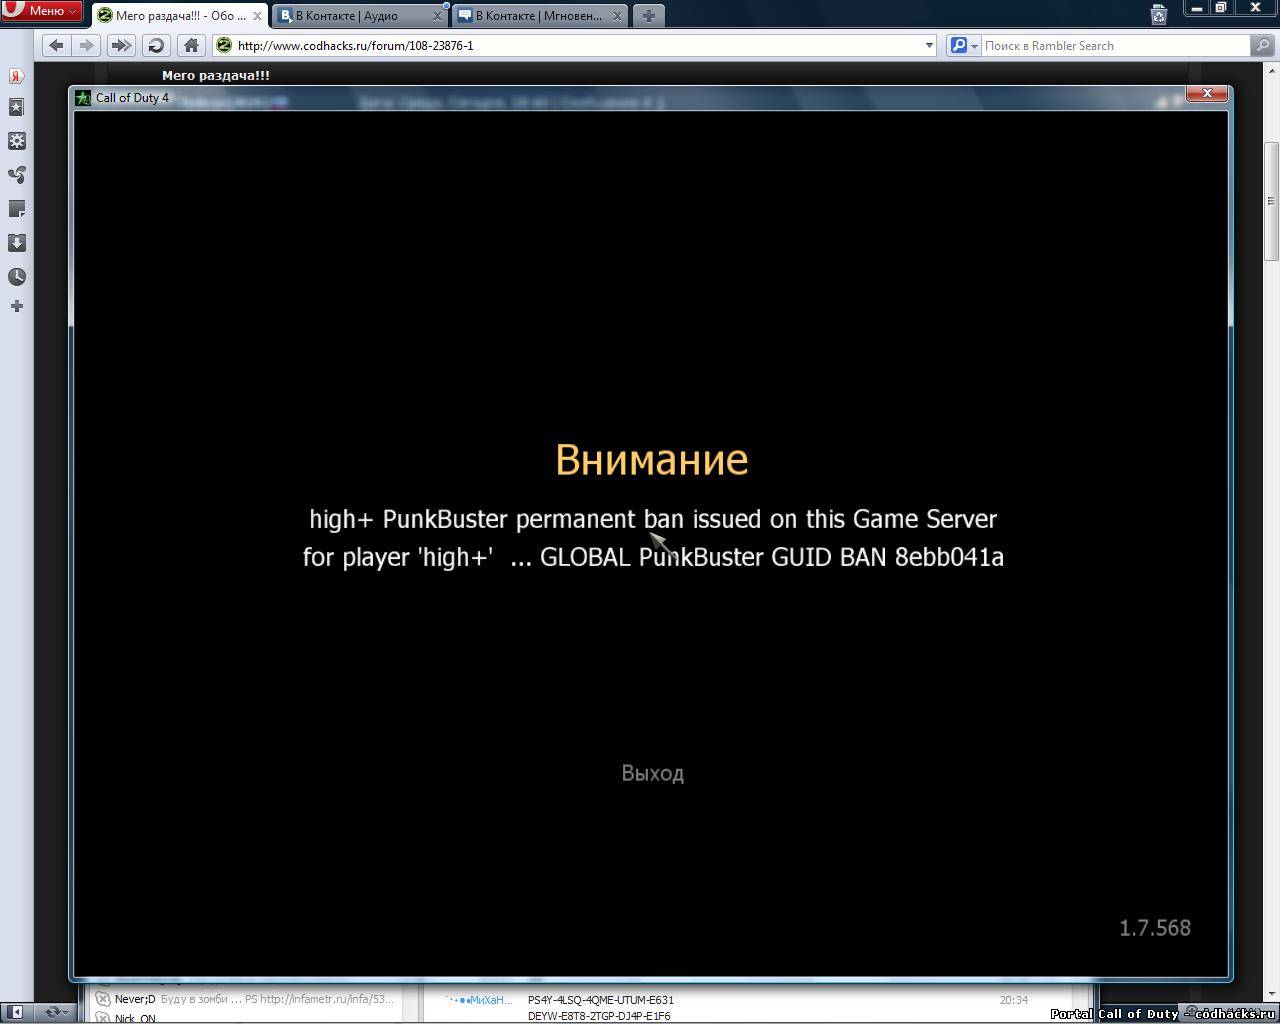Image resolution: width=1280 pixels, height=1024 pixels.
Task: Switch to the В Контакте Мгновен tab
Action: point(540,16)
